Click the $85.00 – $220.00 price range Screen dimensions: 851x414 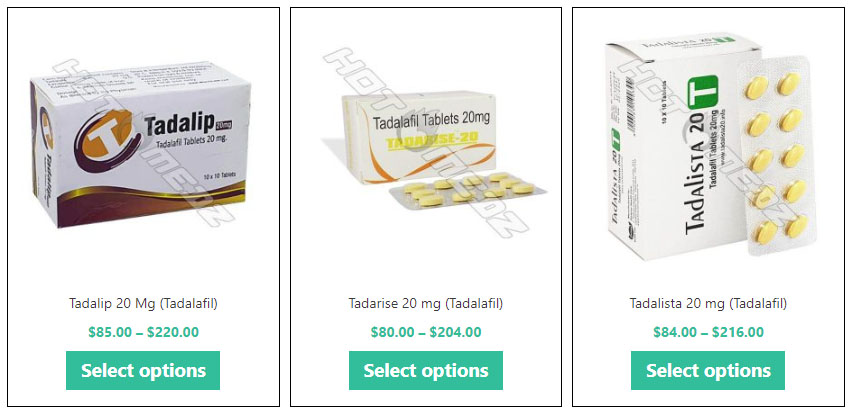click(143, 332)
